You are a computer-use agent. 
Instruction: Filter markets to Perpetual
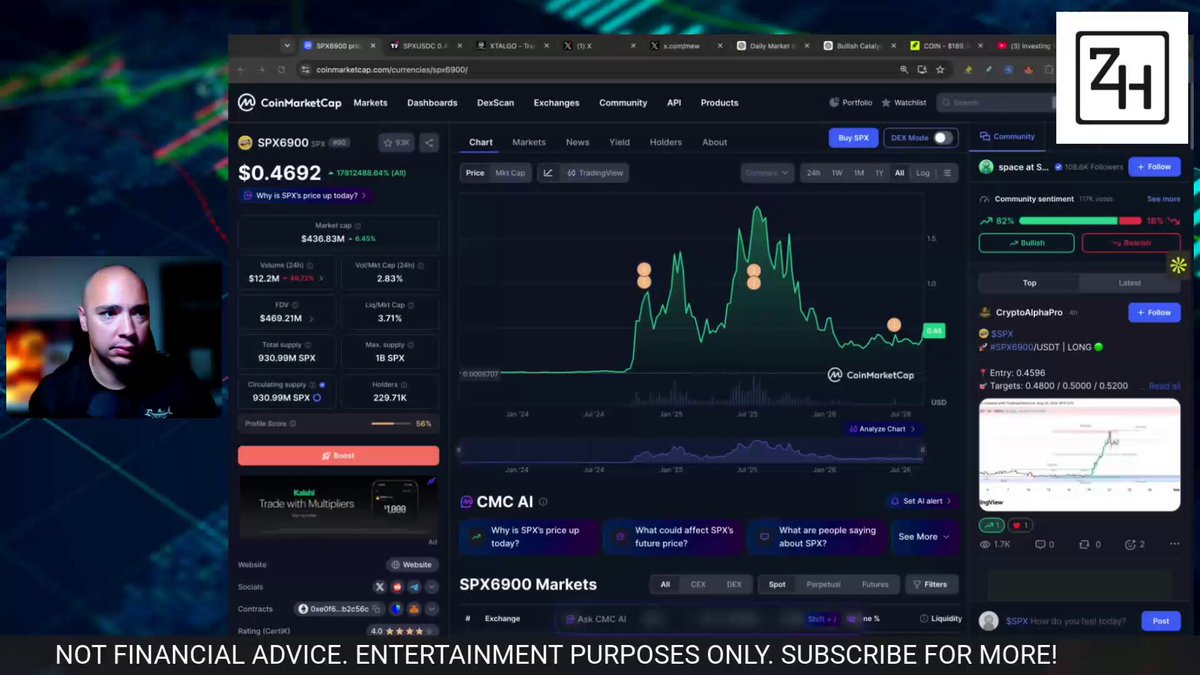click(x=823, y=584)
